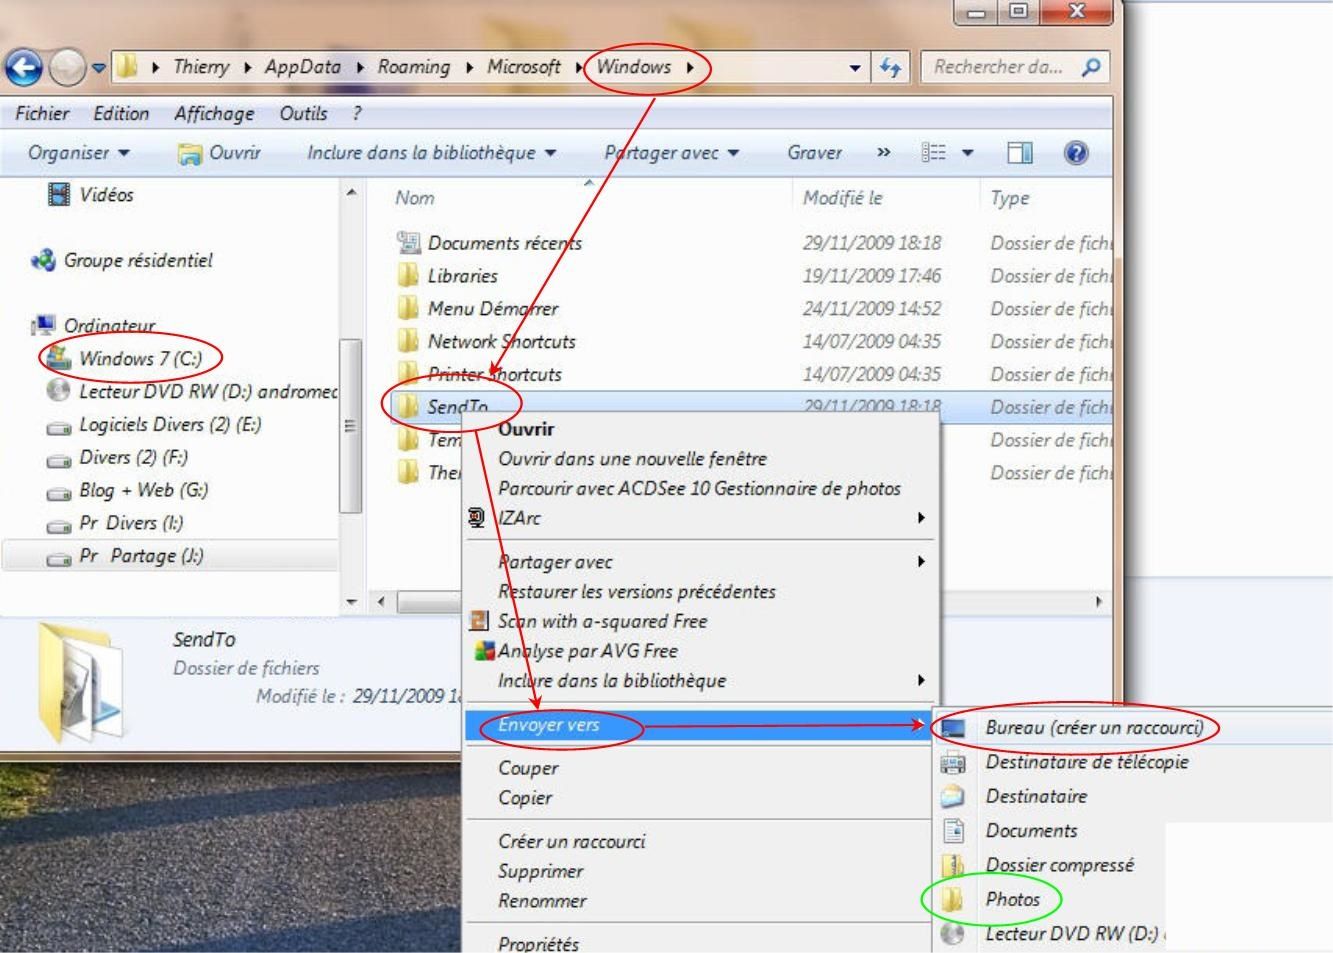Open Inclure dans la bibliothèque context submenu

[x=700, y=681]
